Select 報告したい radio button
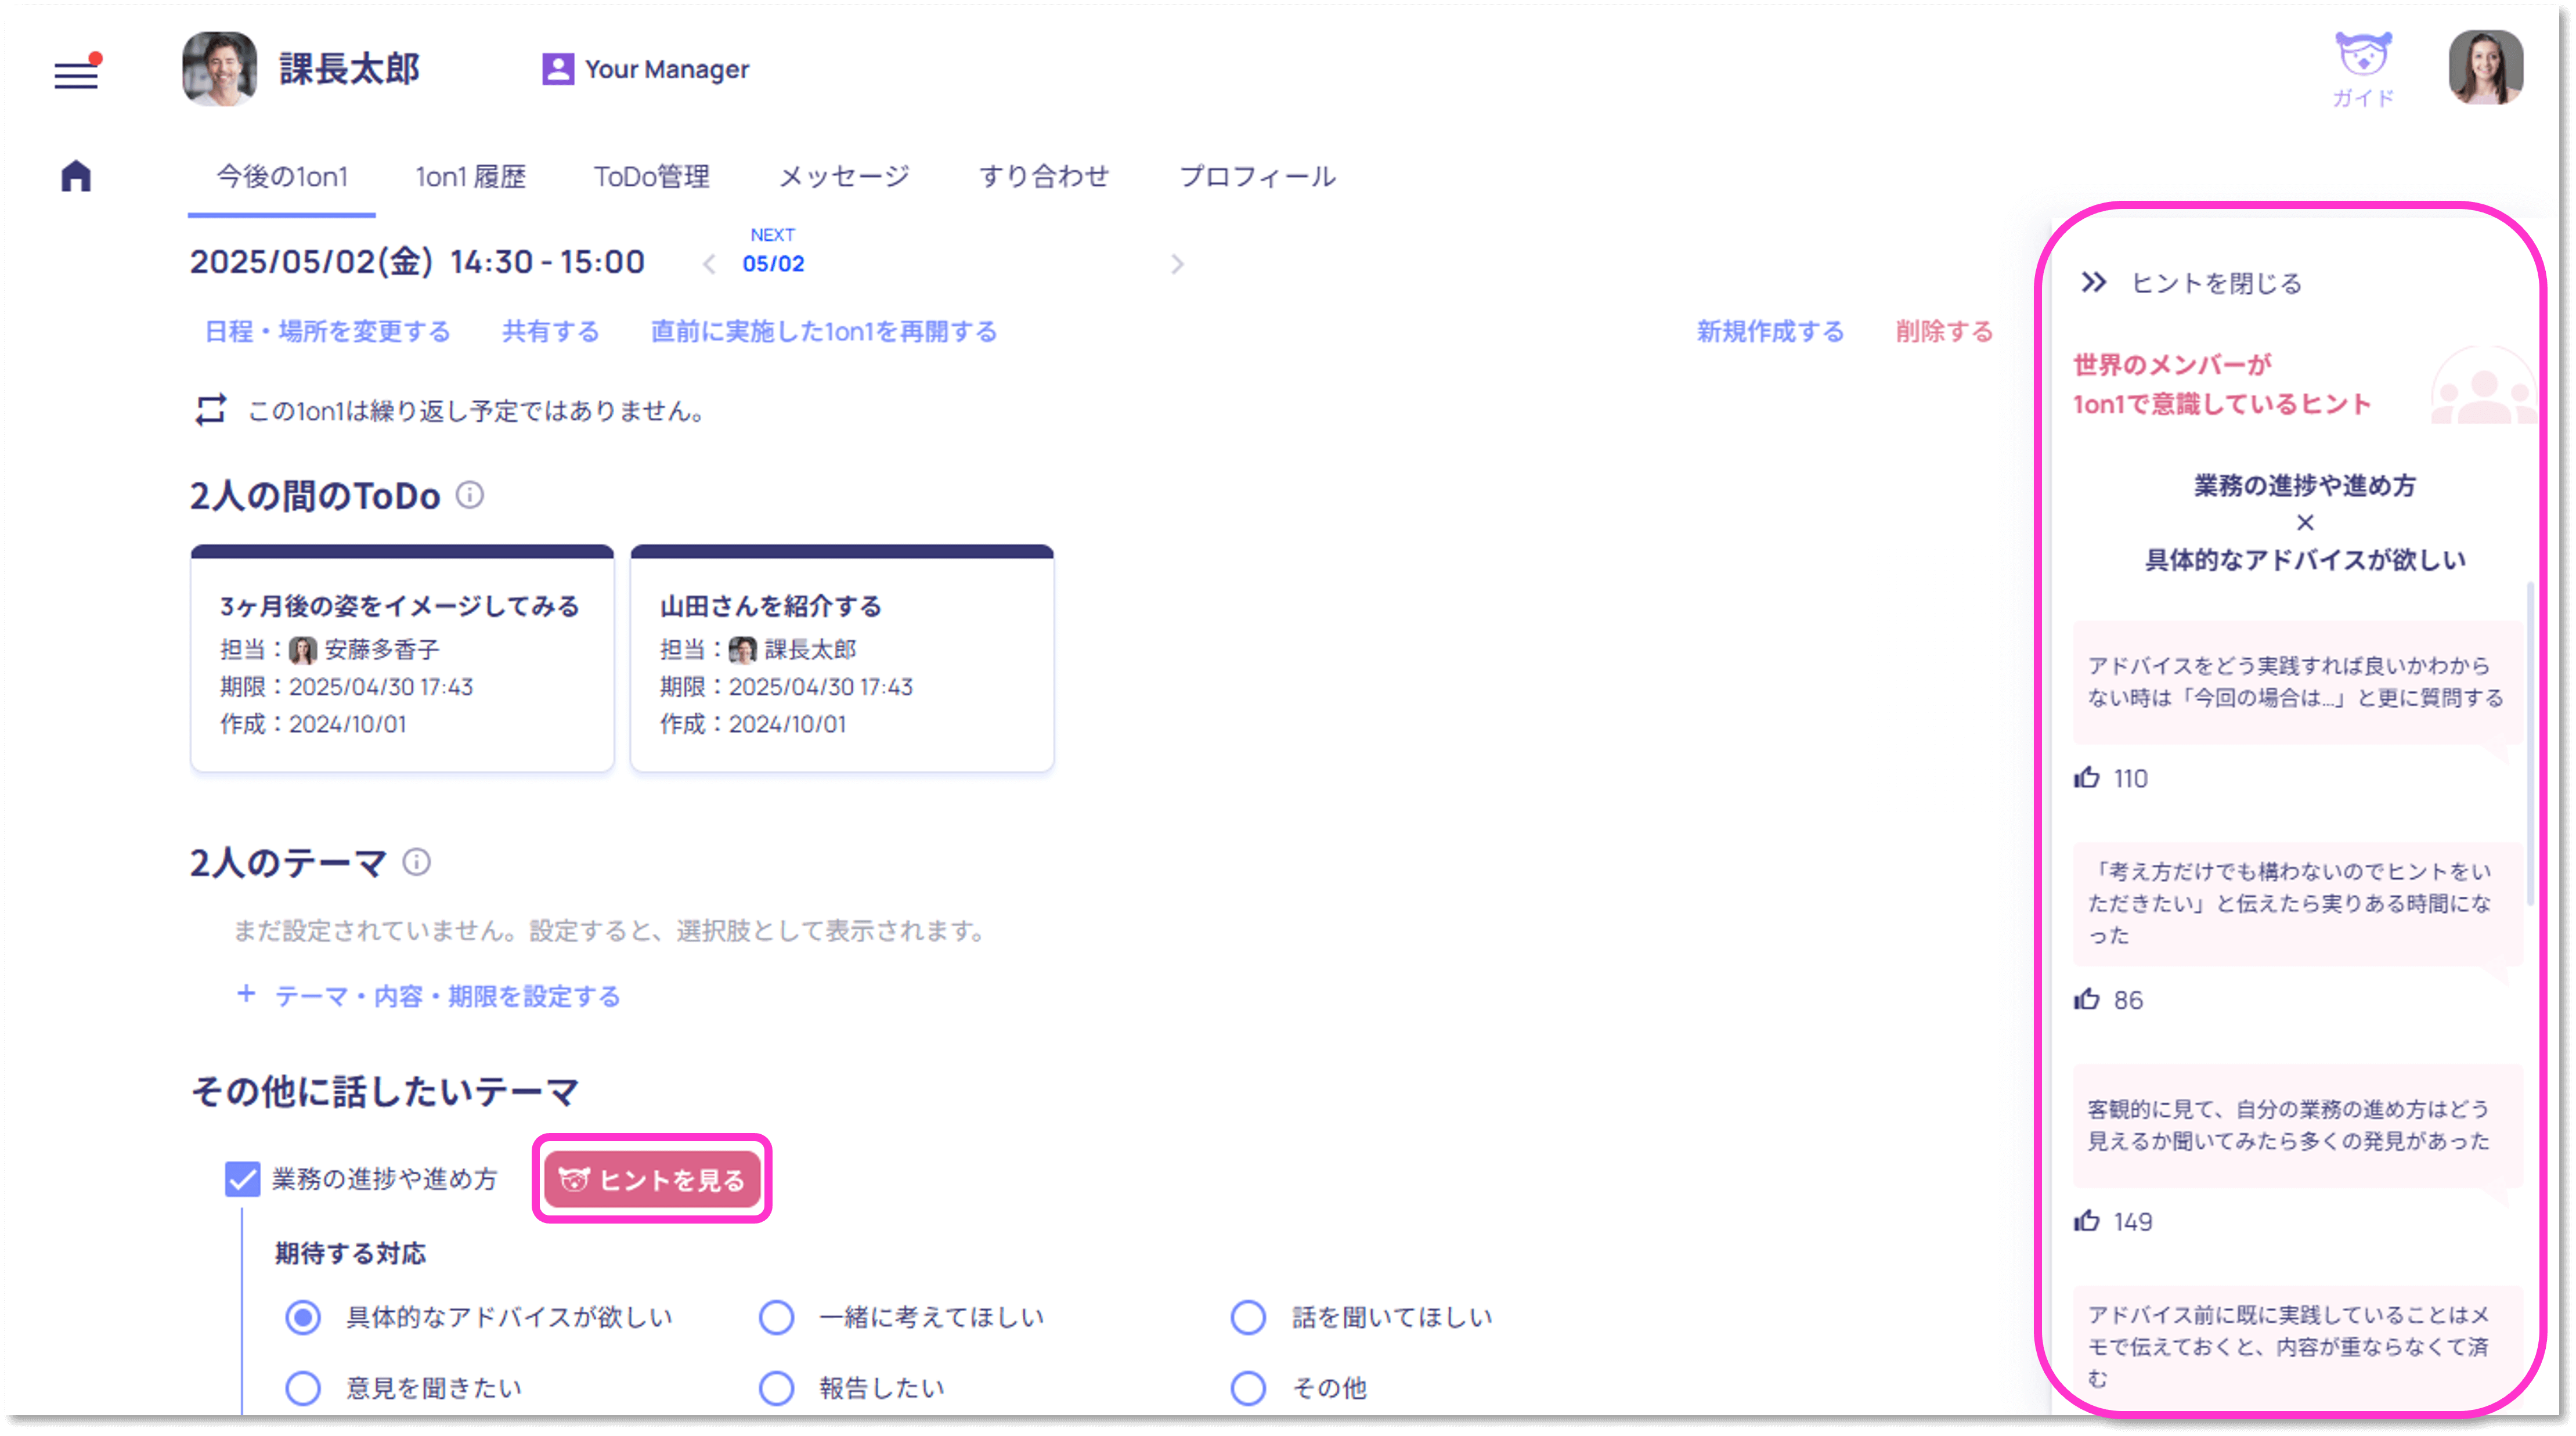The image size is (2576, 1436). 776,1389
